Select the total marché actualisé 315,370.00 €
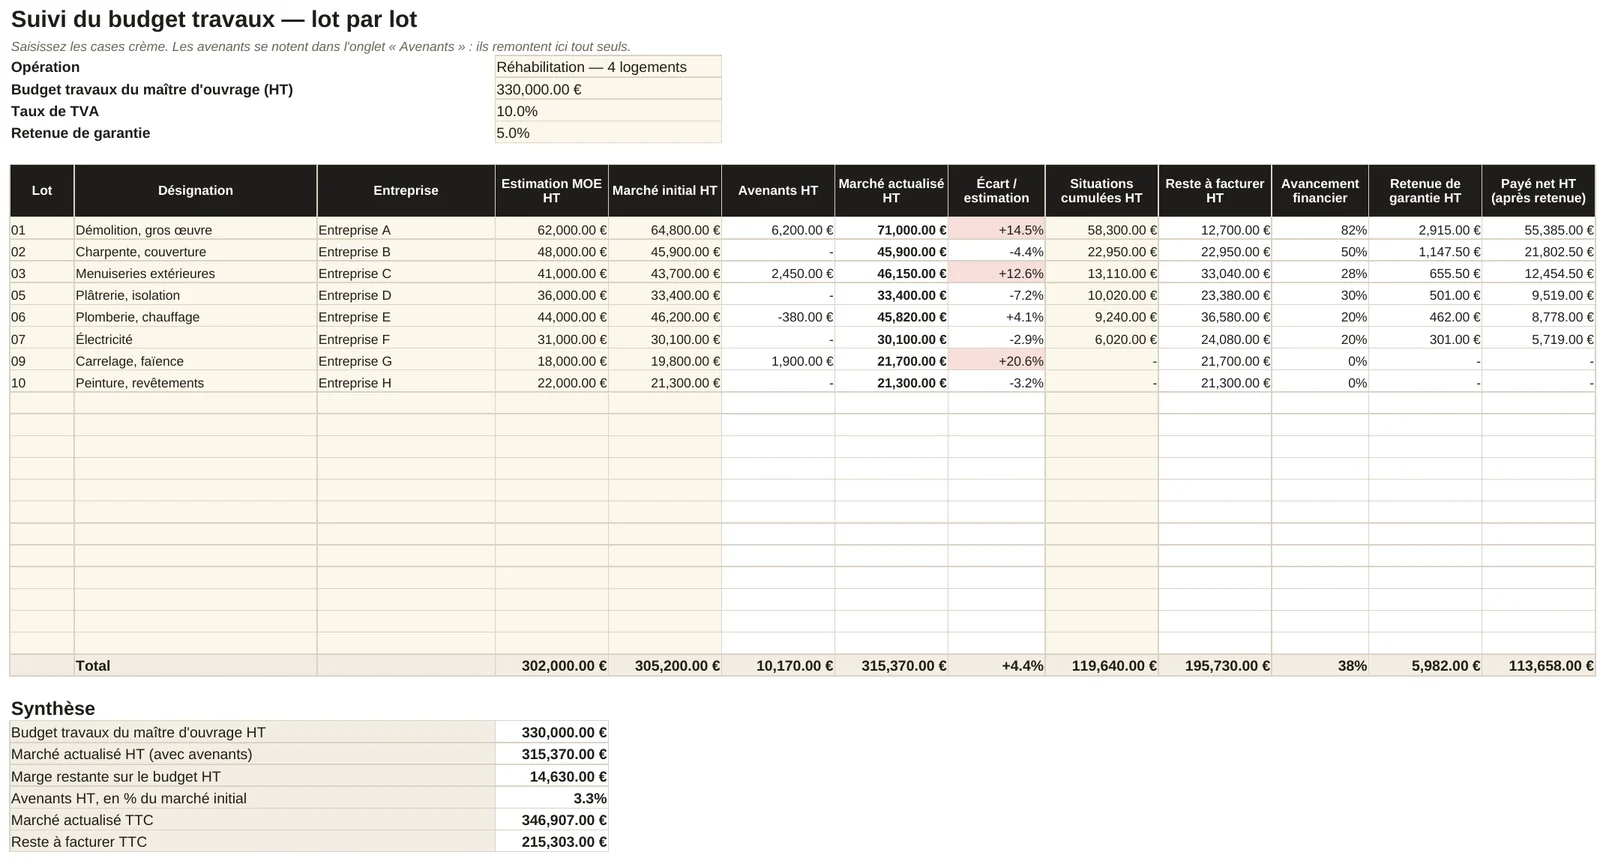 click(891, 666)
